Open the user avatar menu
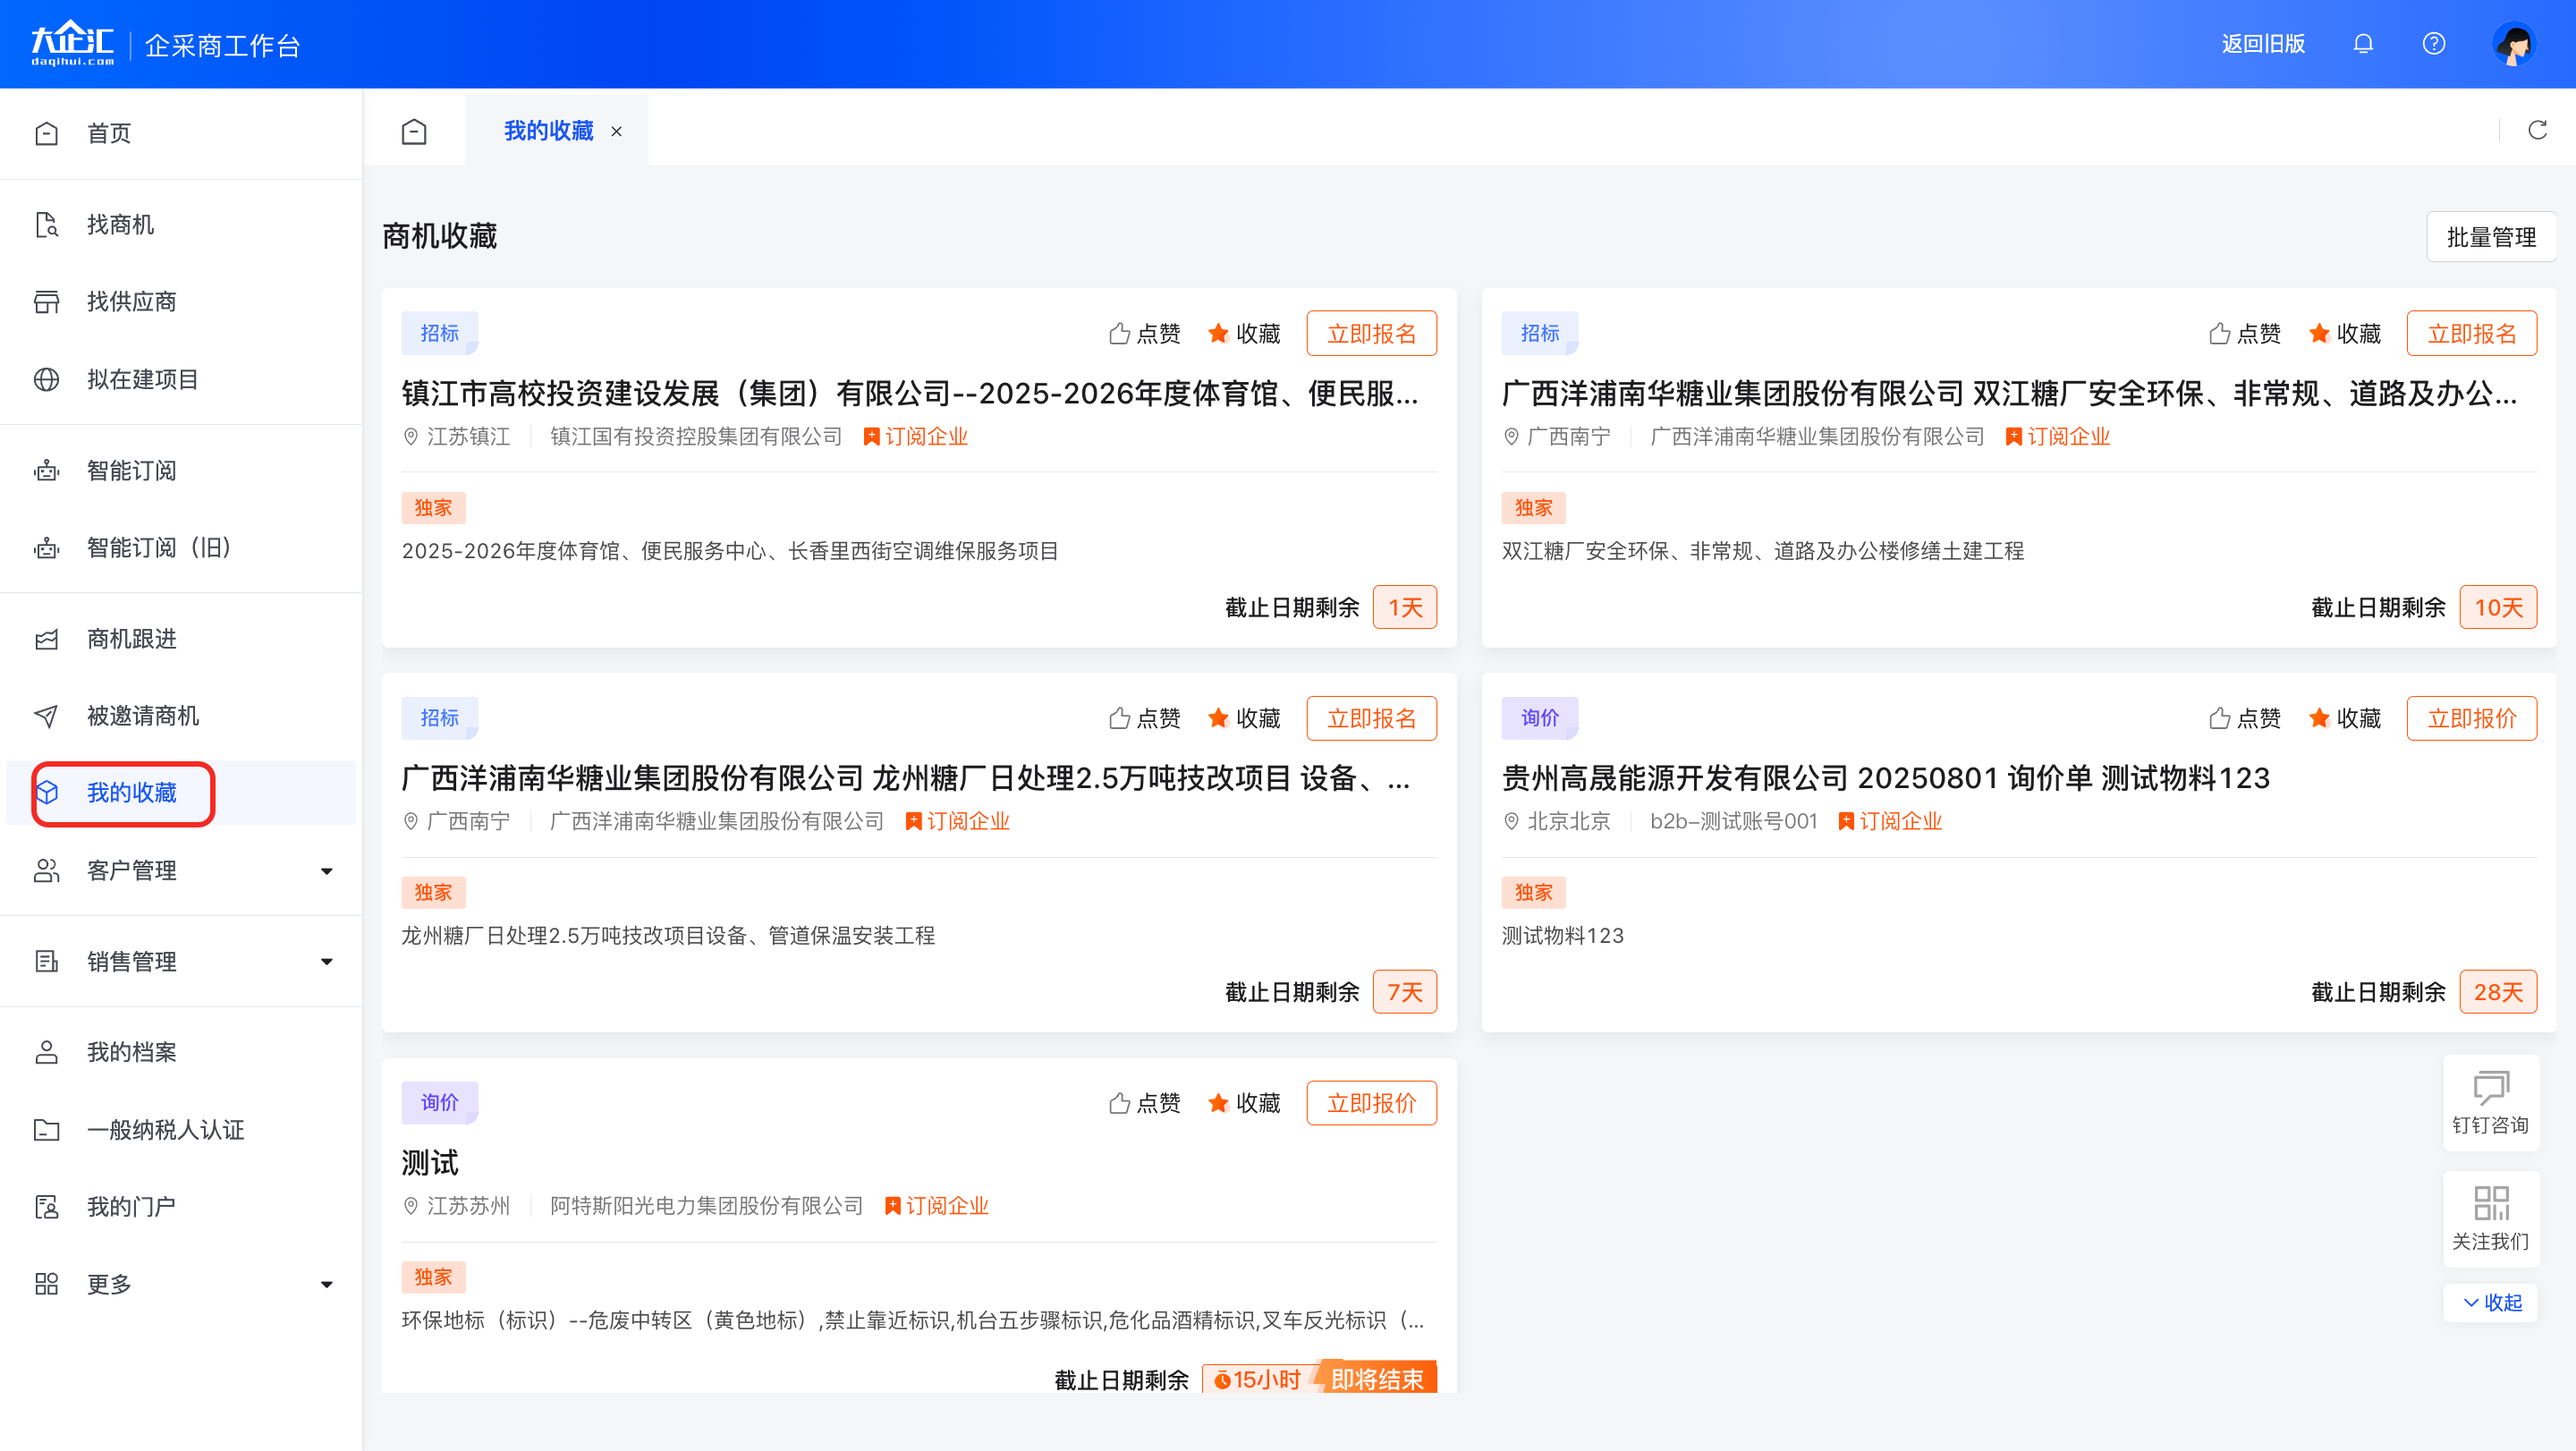 [x=2514, y=44]
